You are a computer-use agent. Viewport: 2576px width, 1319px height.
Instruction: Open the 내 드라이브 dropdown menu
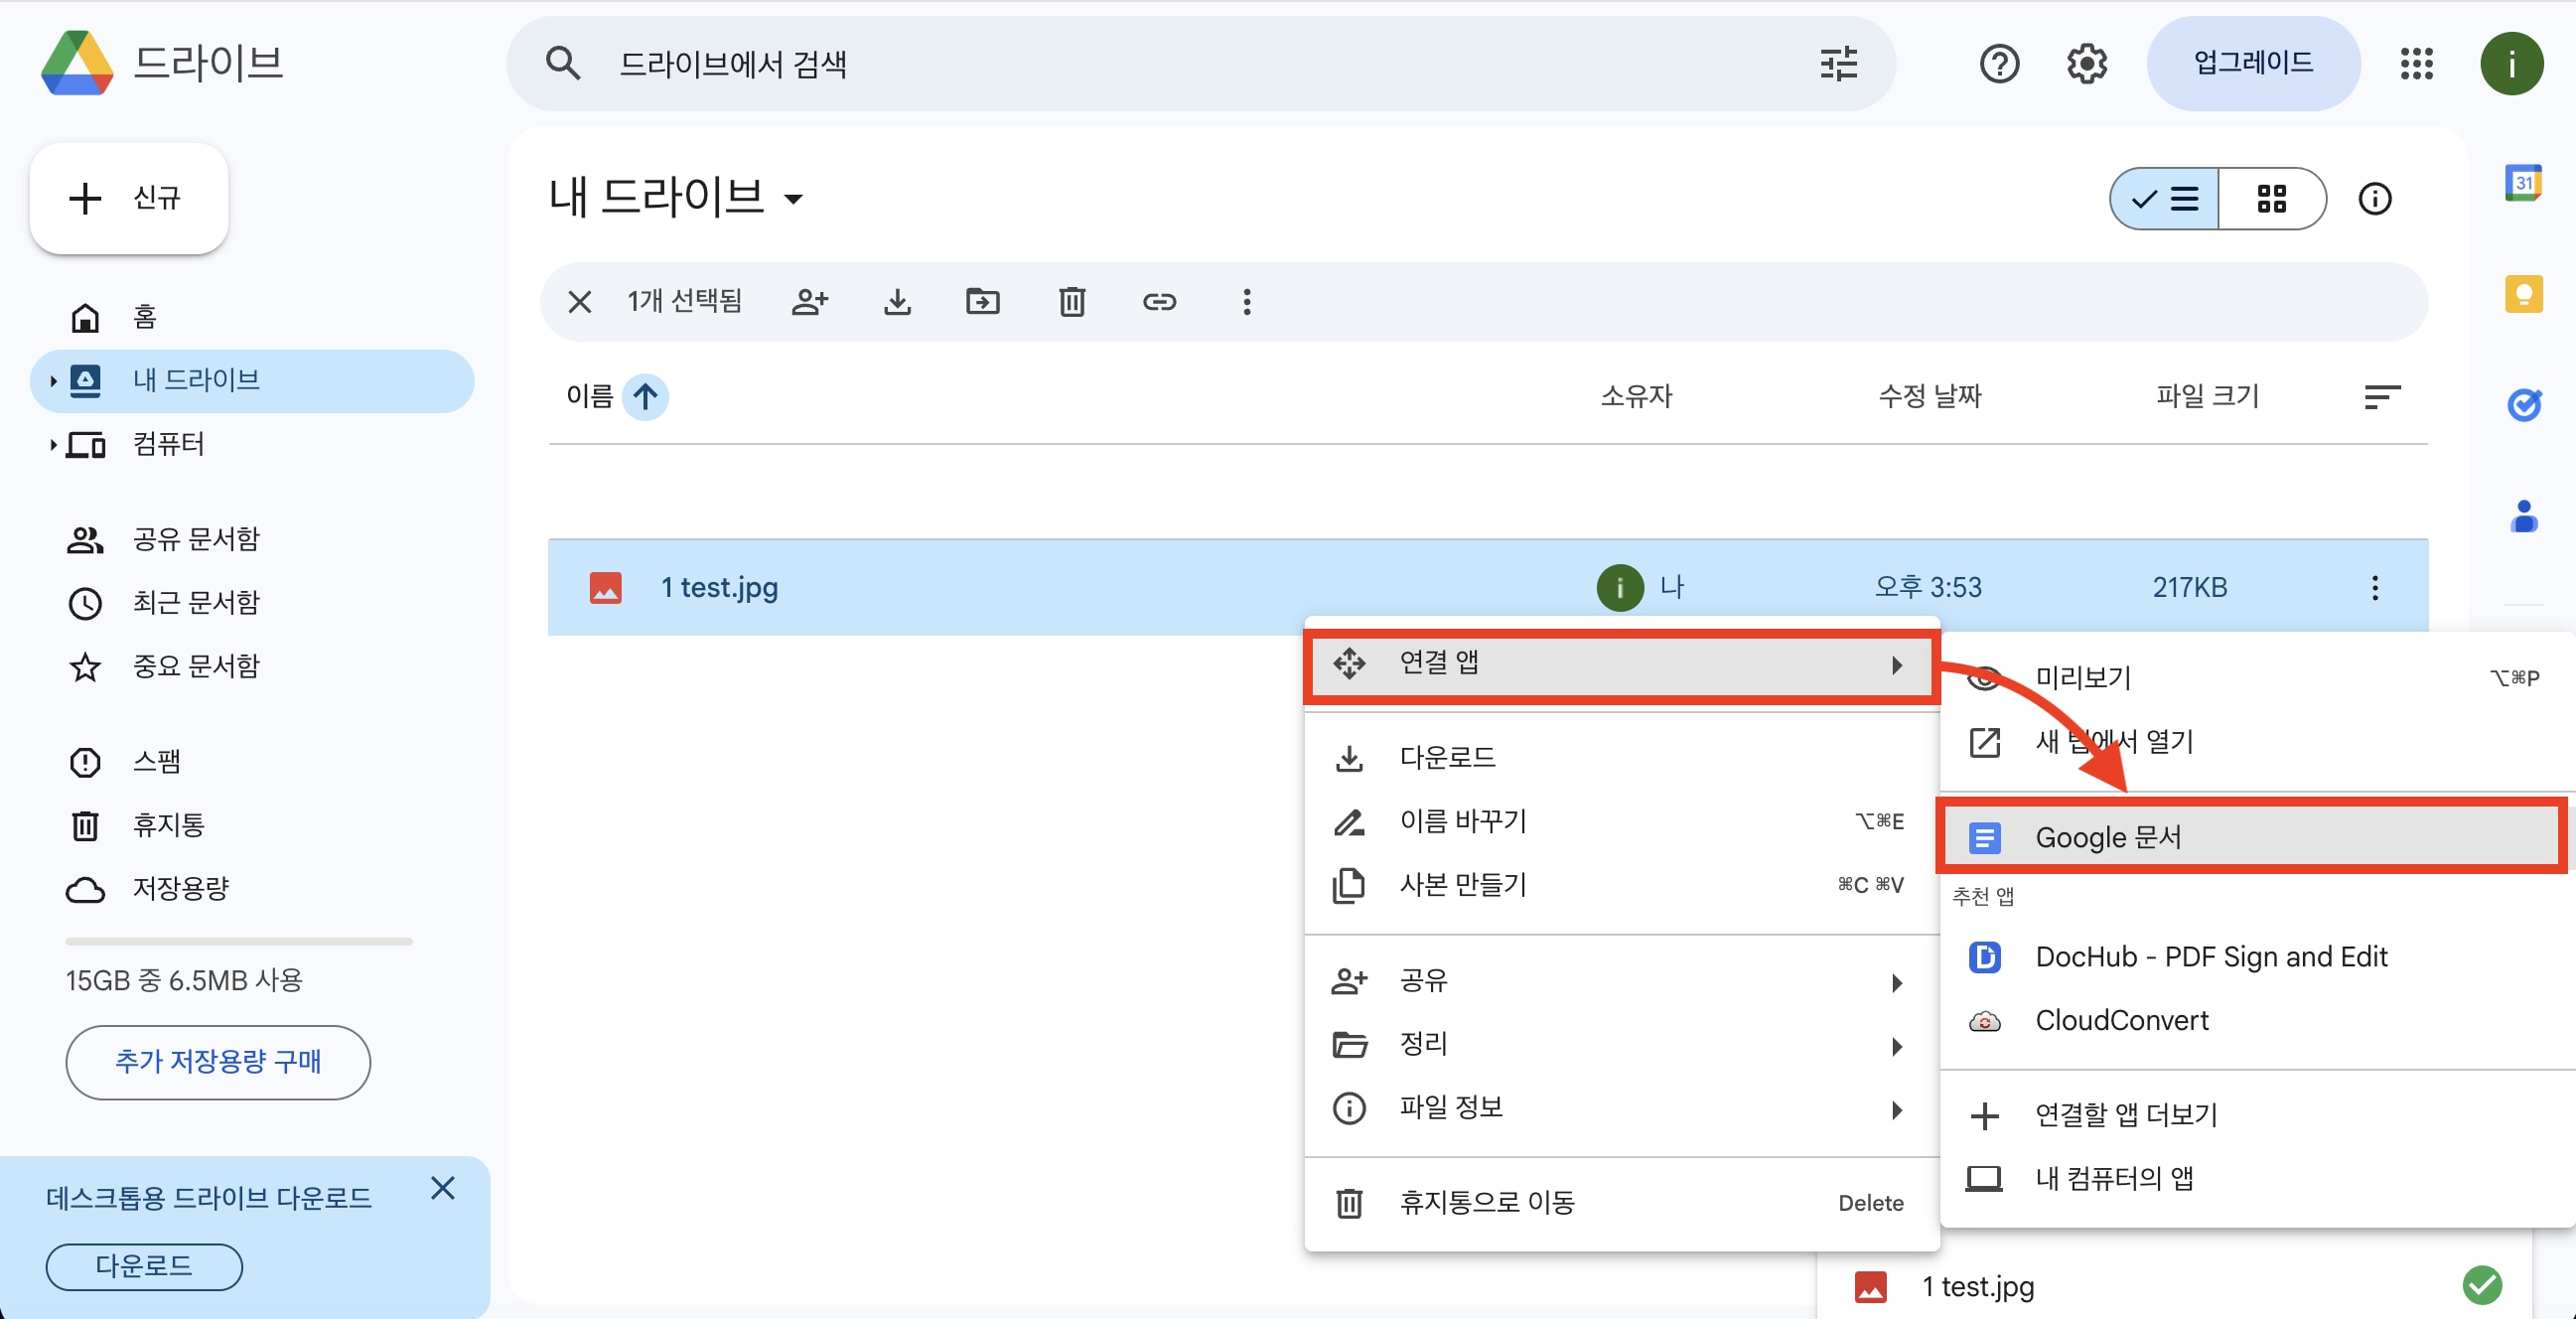(x=793, y=199)
